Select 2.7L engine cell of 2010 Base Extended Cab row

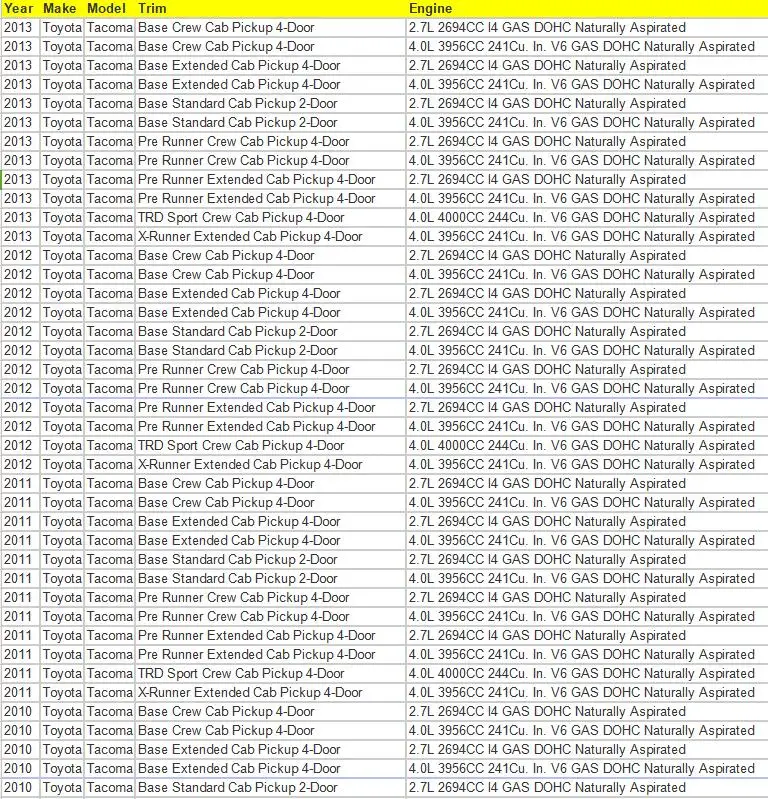point(587,750)
